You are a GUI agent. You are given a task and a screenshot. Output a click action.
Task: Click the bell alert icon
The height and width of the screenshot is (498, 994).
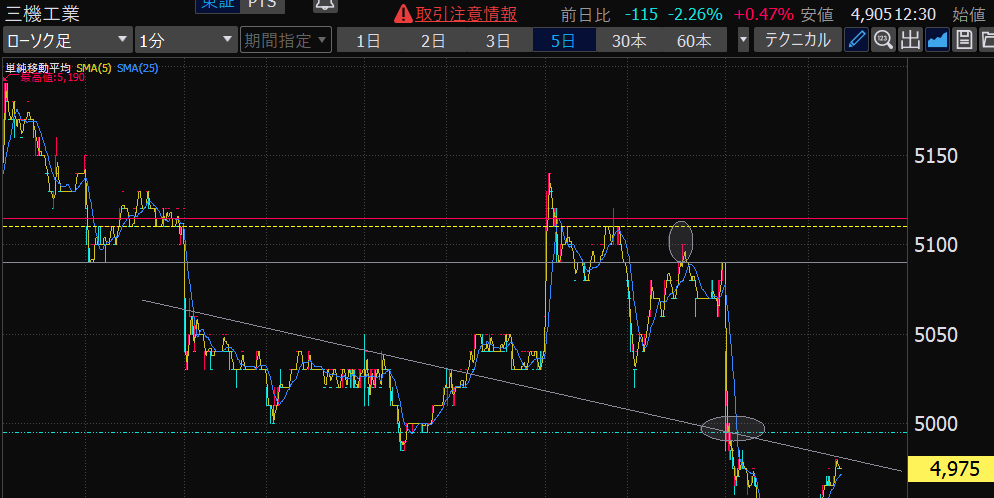tap(324, 6)
